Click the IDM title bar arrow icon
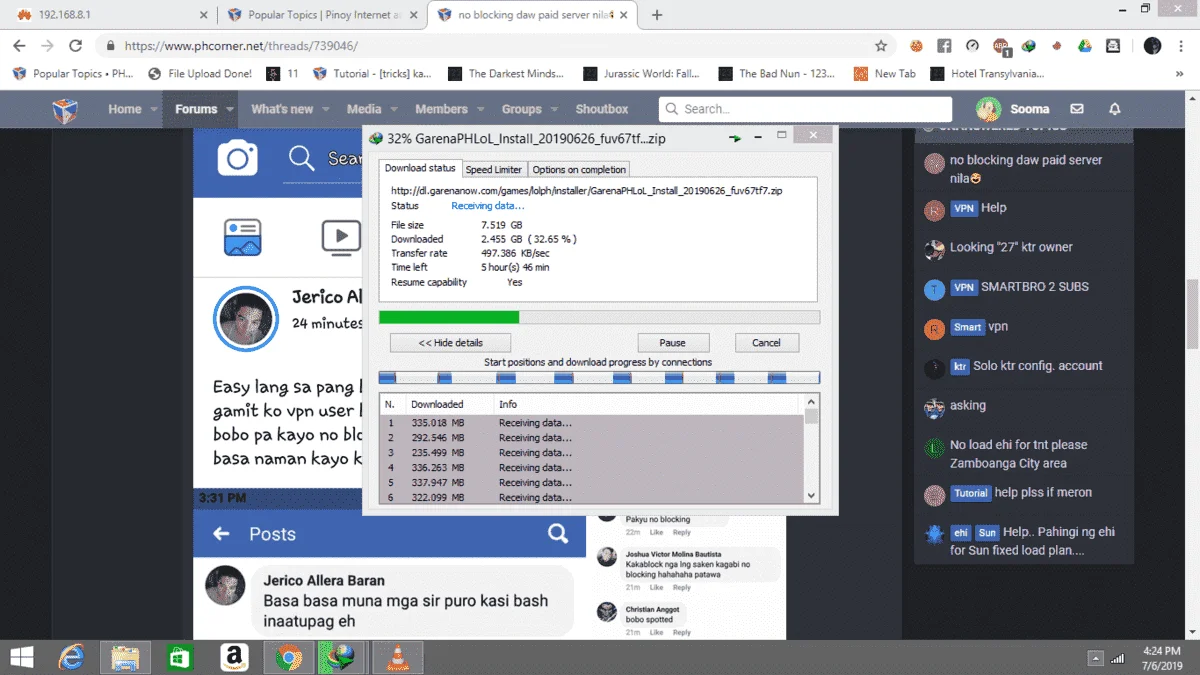The height and width of the screenshot is (675, 1200). (x=736, y=138)
